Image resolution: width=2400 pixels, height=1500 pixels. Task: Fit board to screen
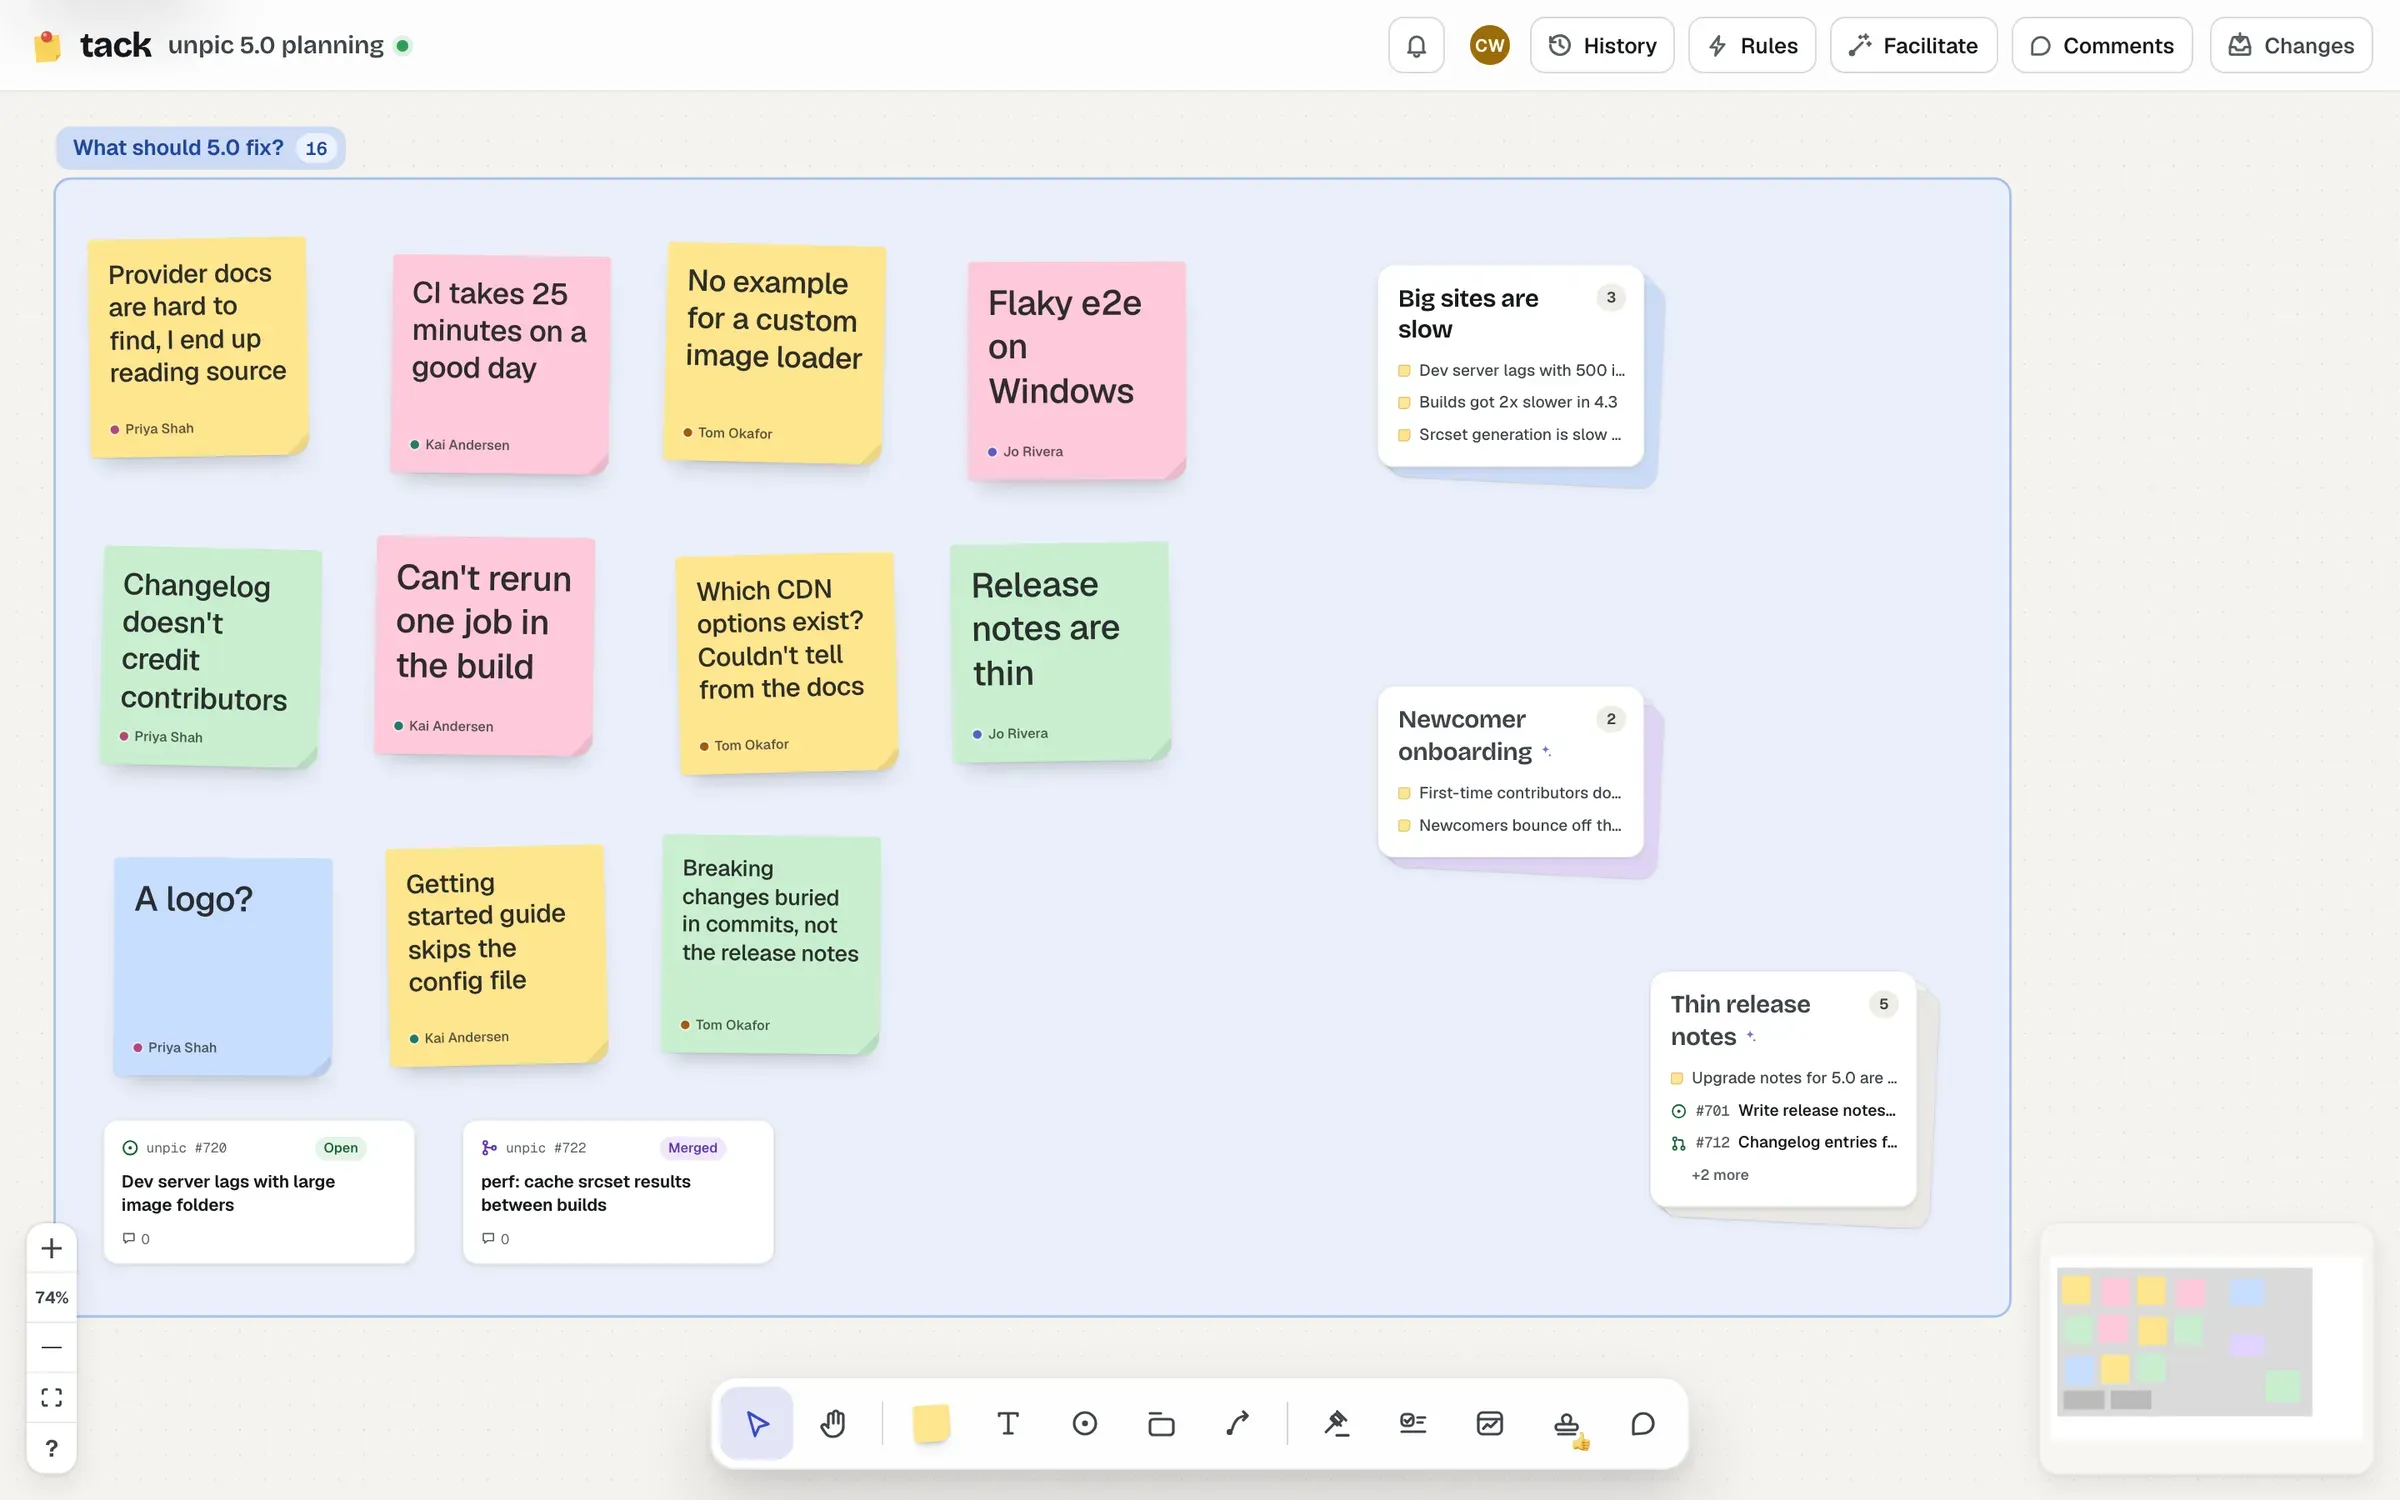coord(52,1397)
